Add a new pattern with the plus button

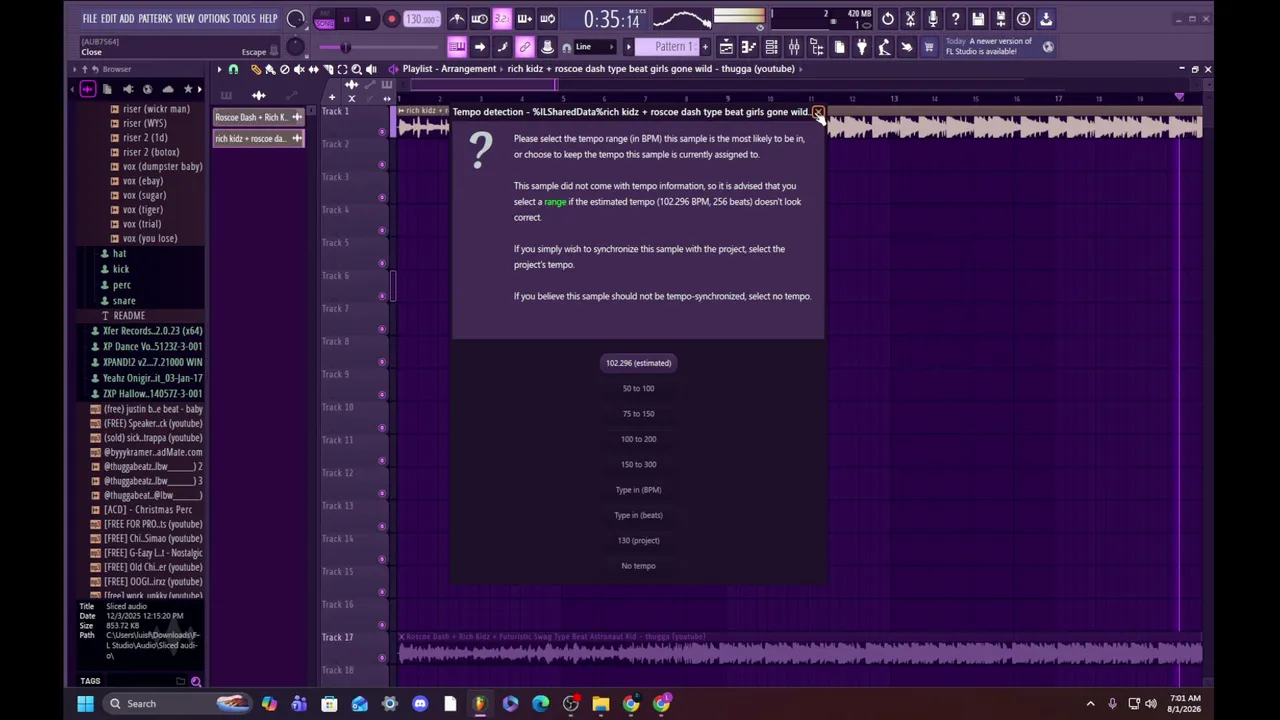pos(705,47)
